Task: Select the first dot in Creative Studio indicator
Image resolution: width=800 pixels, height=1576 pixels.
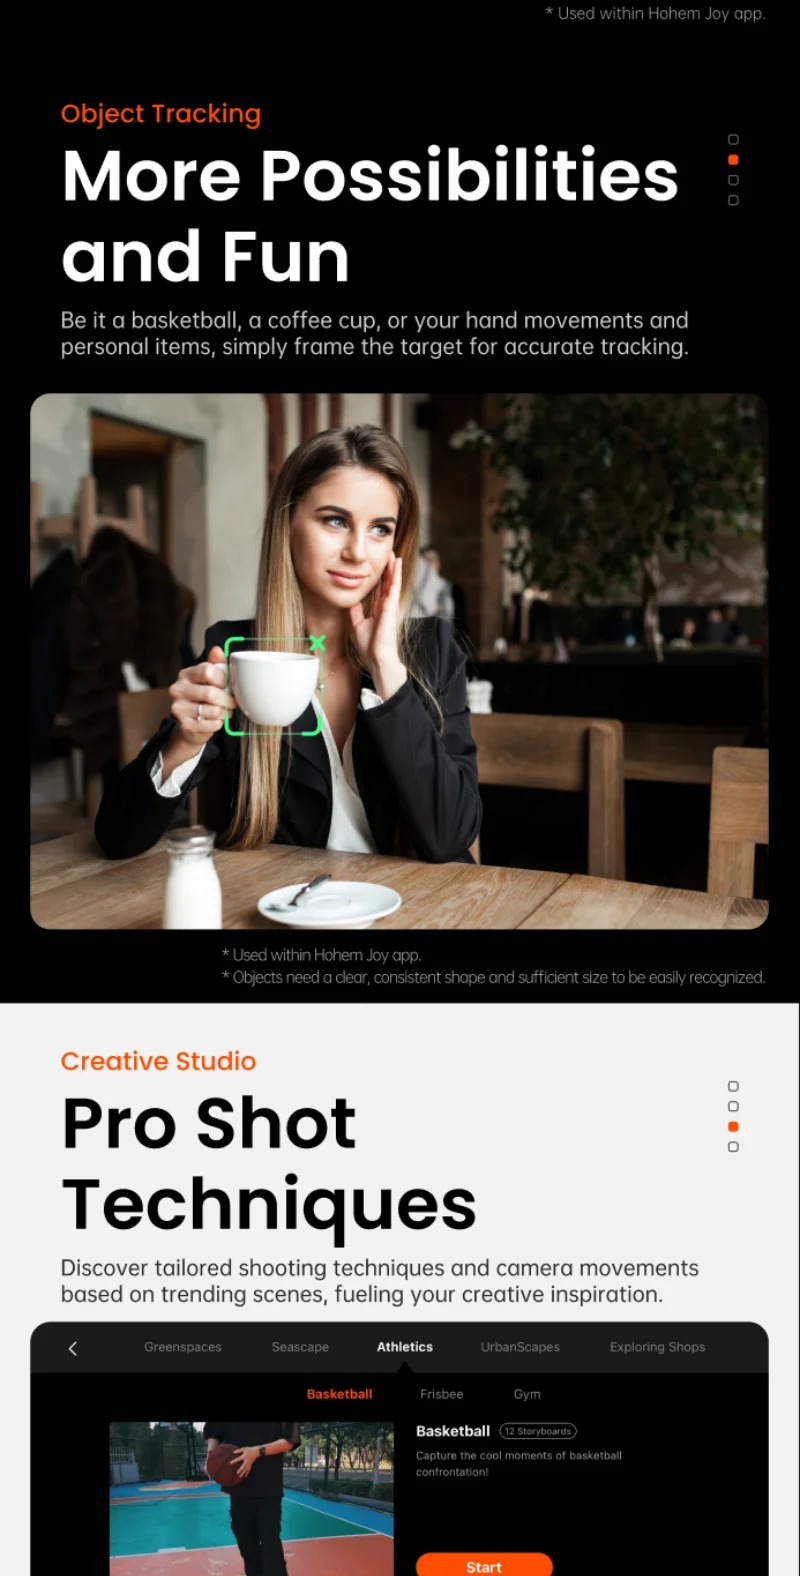Action: pos(733,1087)
